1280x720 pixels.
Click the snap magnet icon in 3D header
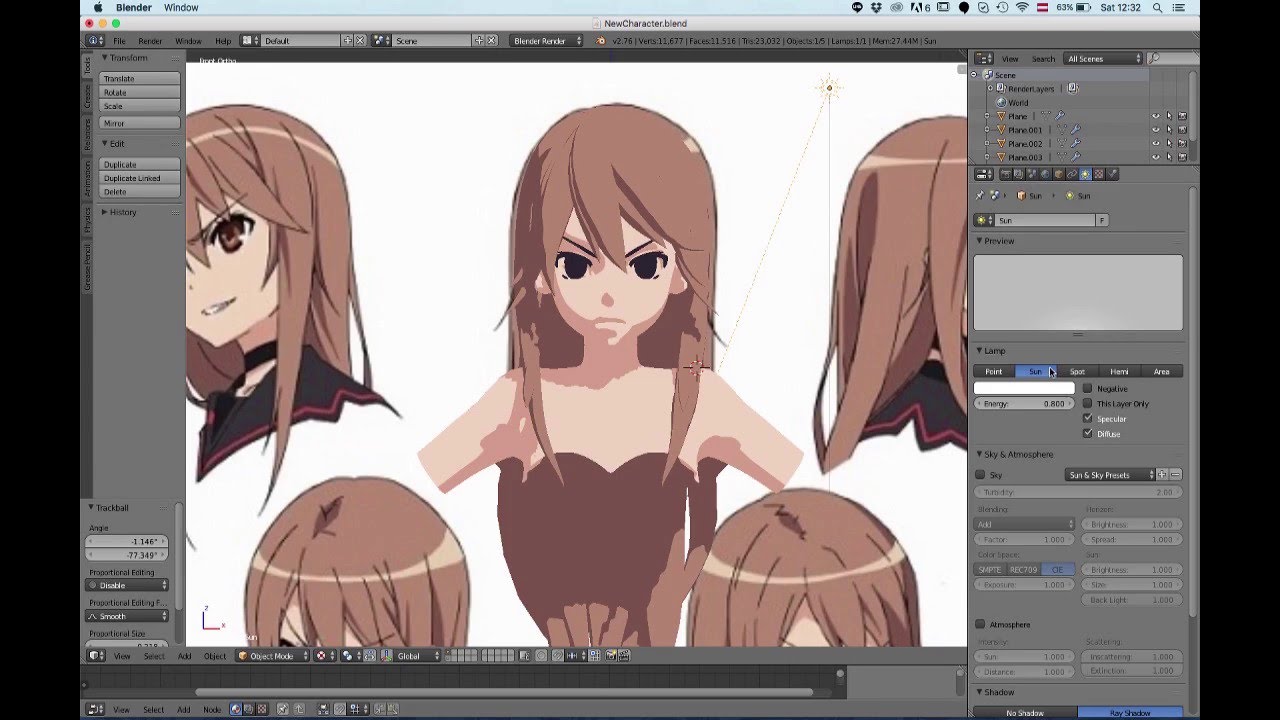tap(559, 656)
